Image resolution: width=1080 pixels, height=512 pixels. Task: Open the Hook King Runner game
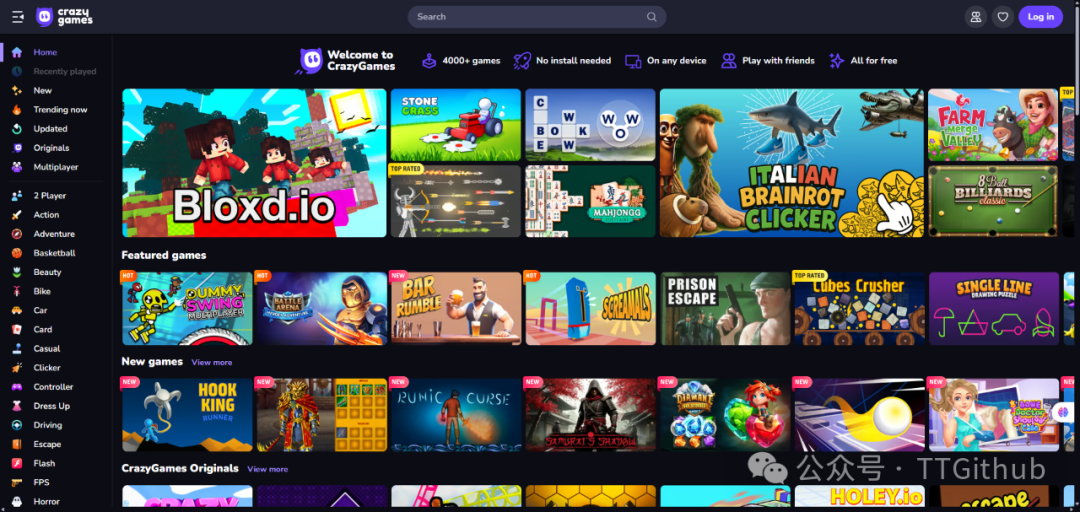click(187, 415)
